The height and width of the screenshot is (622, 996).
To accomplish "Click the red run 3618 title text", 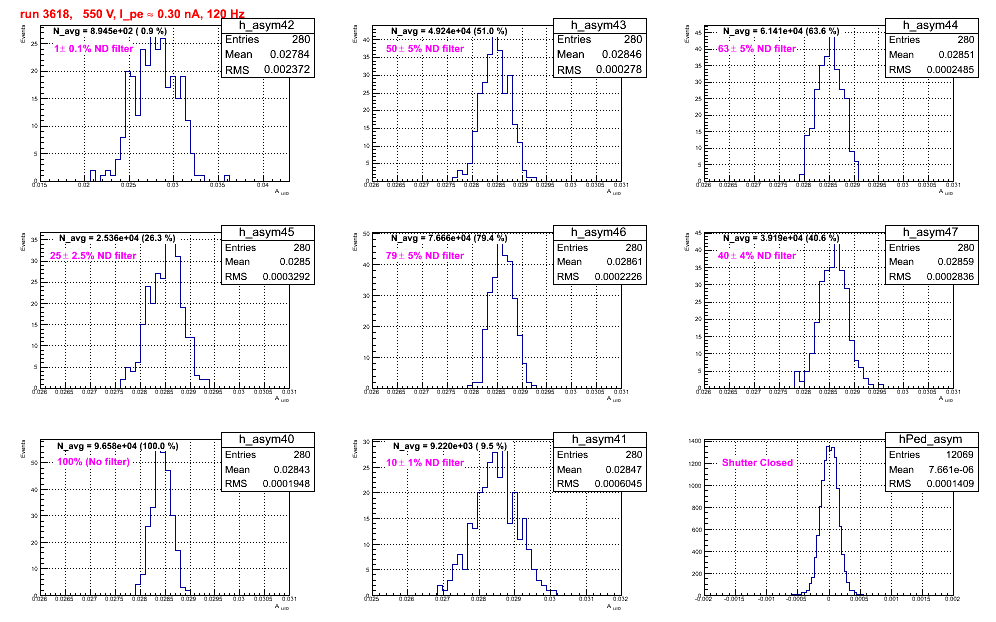I will (x=132, y=13).
